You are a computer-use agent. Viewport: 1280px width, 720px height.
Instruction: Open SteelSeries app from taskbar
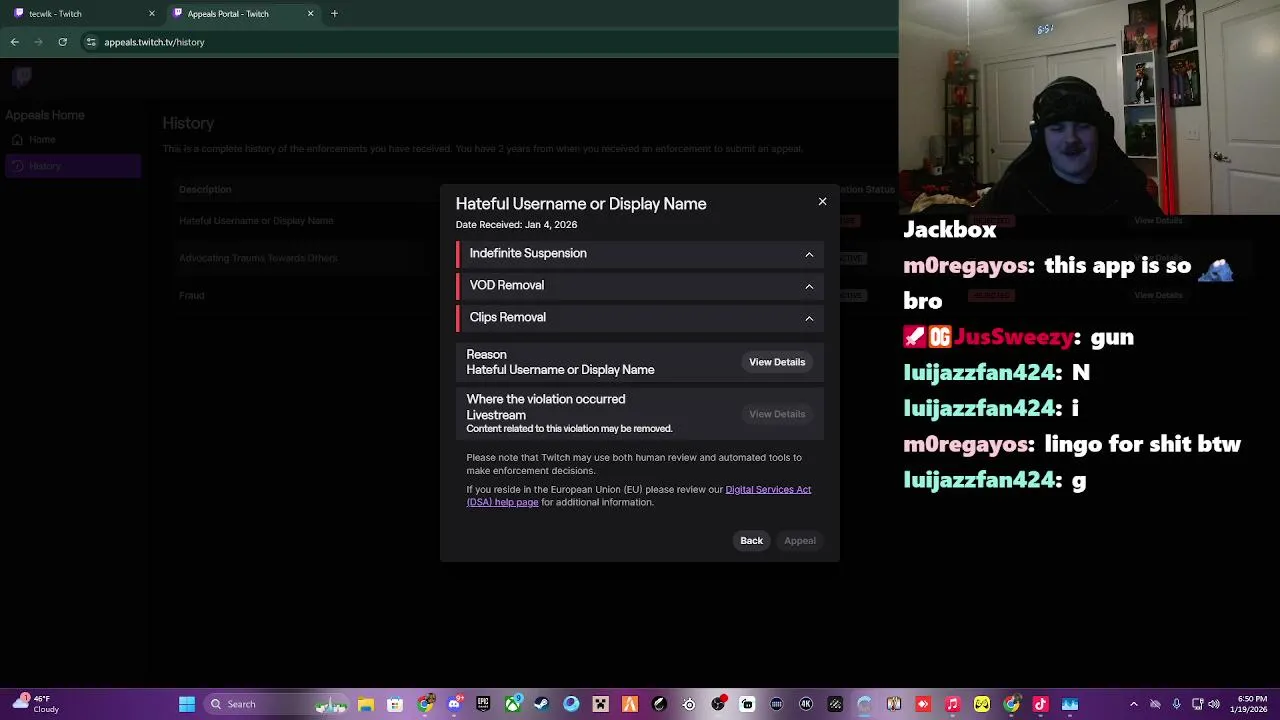[689, 704]
